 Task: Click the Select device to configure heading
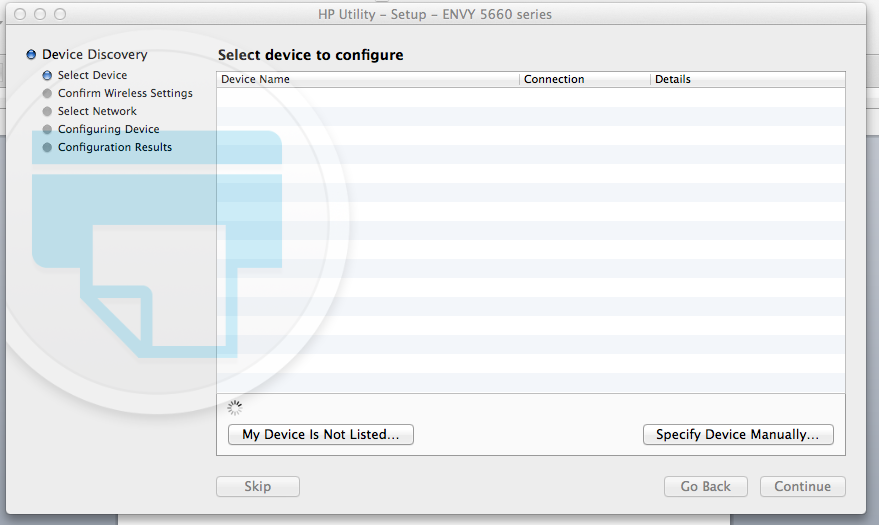click(311, 55)
